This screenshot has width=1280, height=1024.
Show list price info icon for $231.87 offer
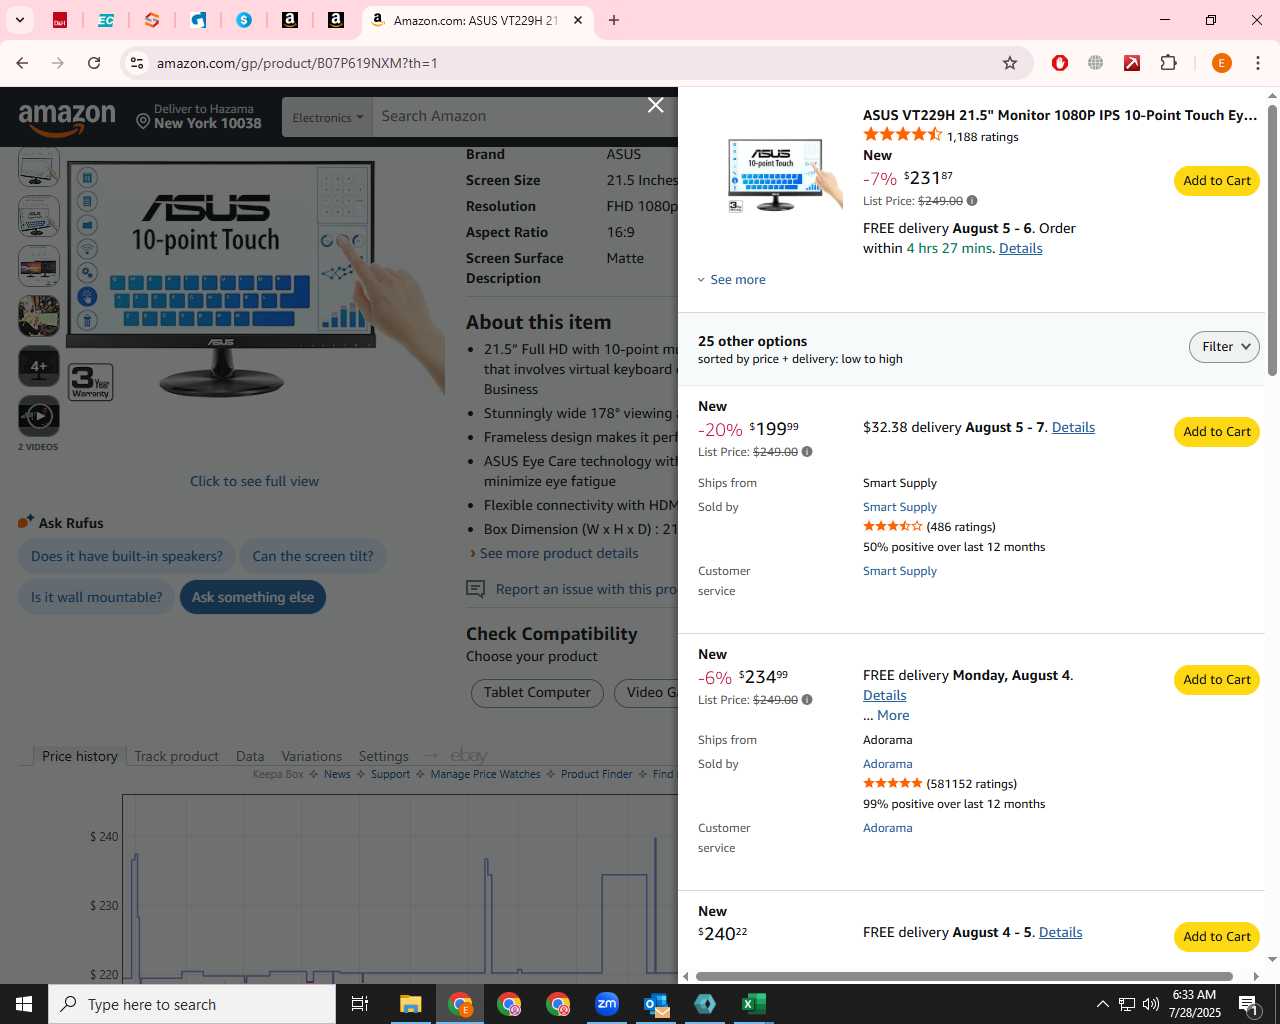(972, 201)
